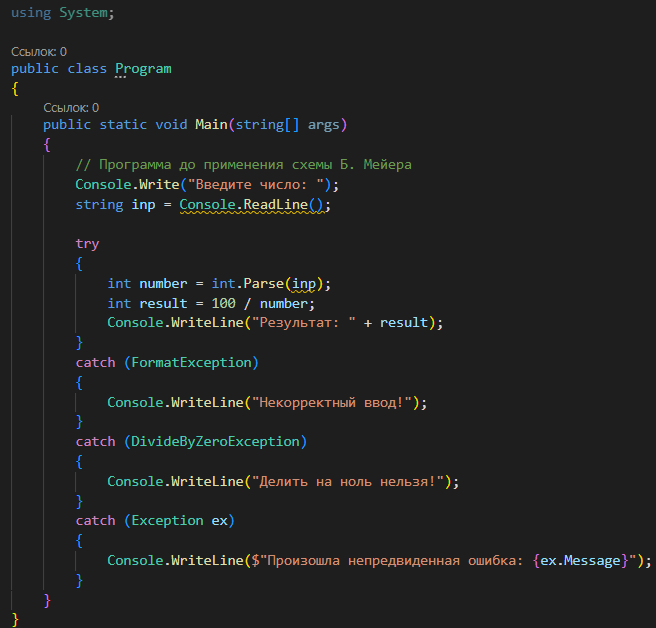
Task: Click the underlined 'inp' argument inside Parse
Action: (304, 284)
